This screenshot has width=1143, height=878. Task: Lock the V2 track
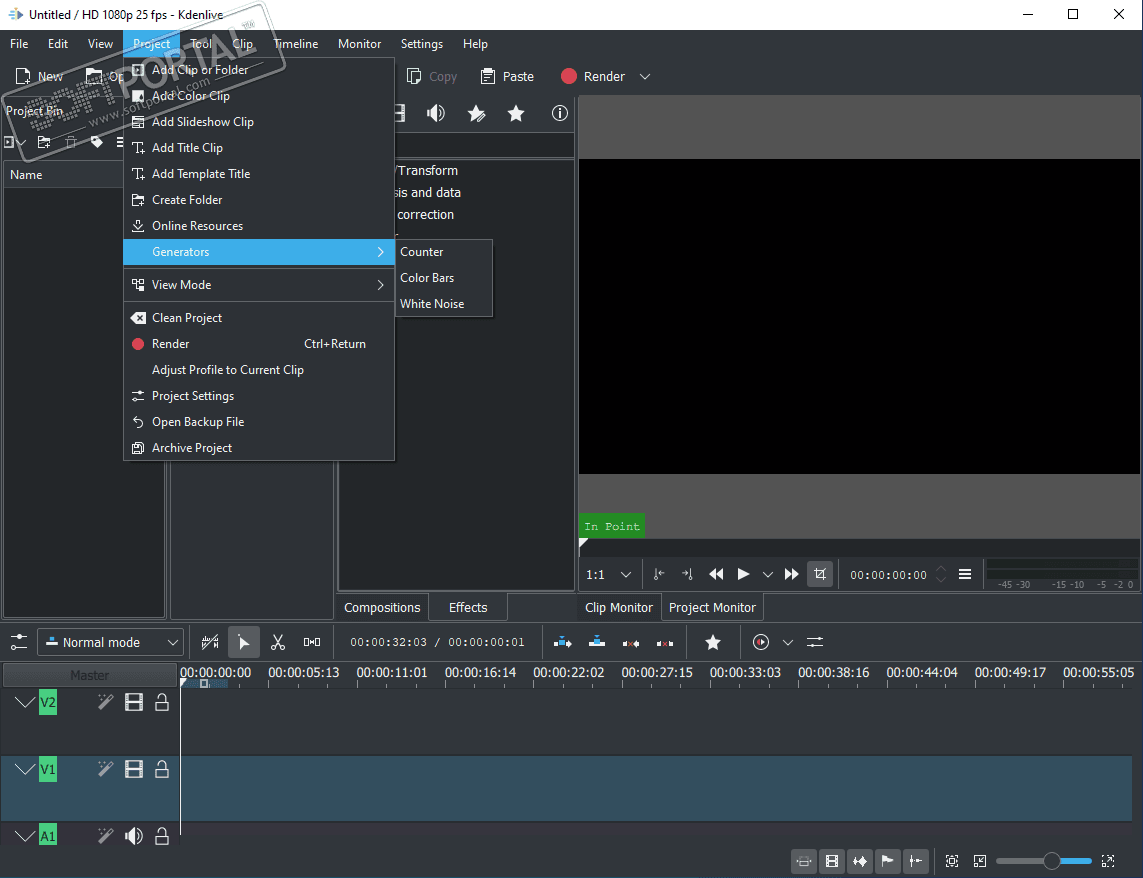coord(162,702)
